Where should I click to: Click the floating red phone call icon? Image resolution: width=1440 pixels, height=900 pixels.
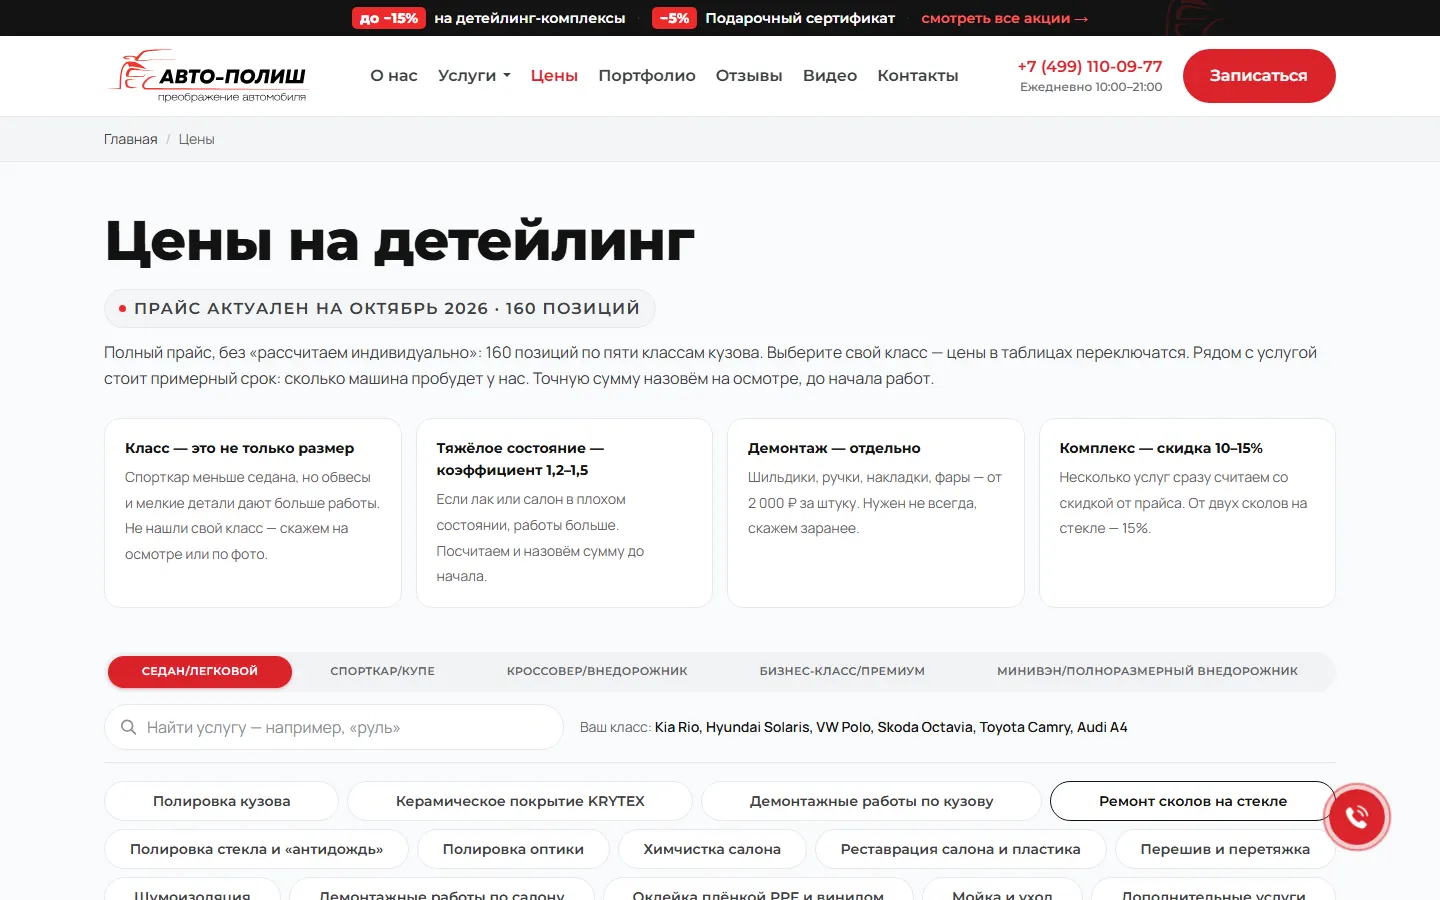[1356, 817]
